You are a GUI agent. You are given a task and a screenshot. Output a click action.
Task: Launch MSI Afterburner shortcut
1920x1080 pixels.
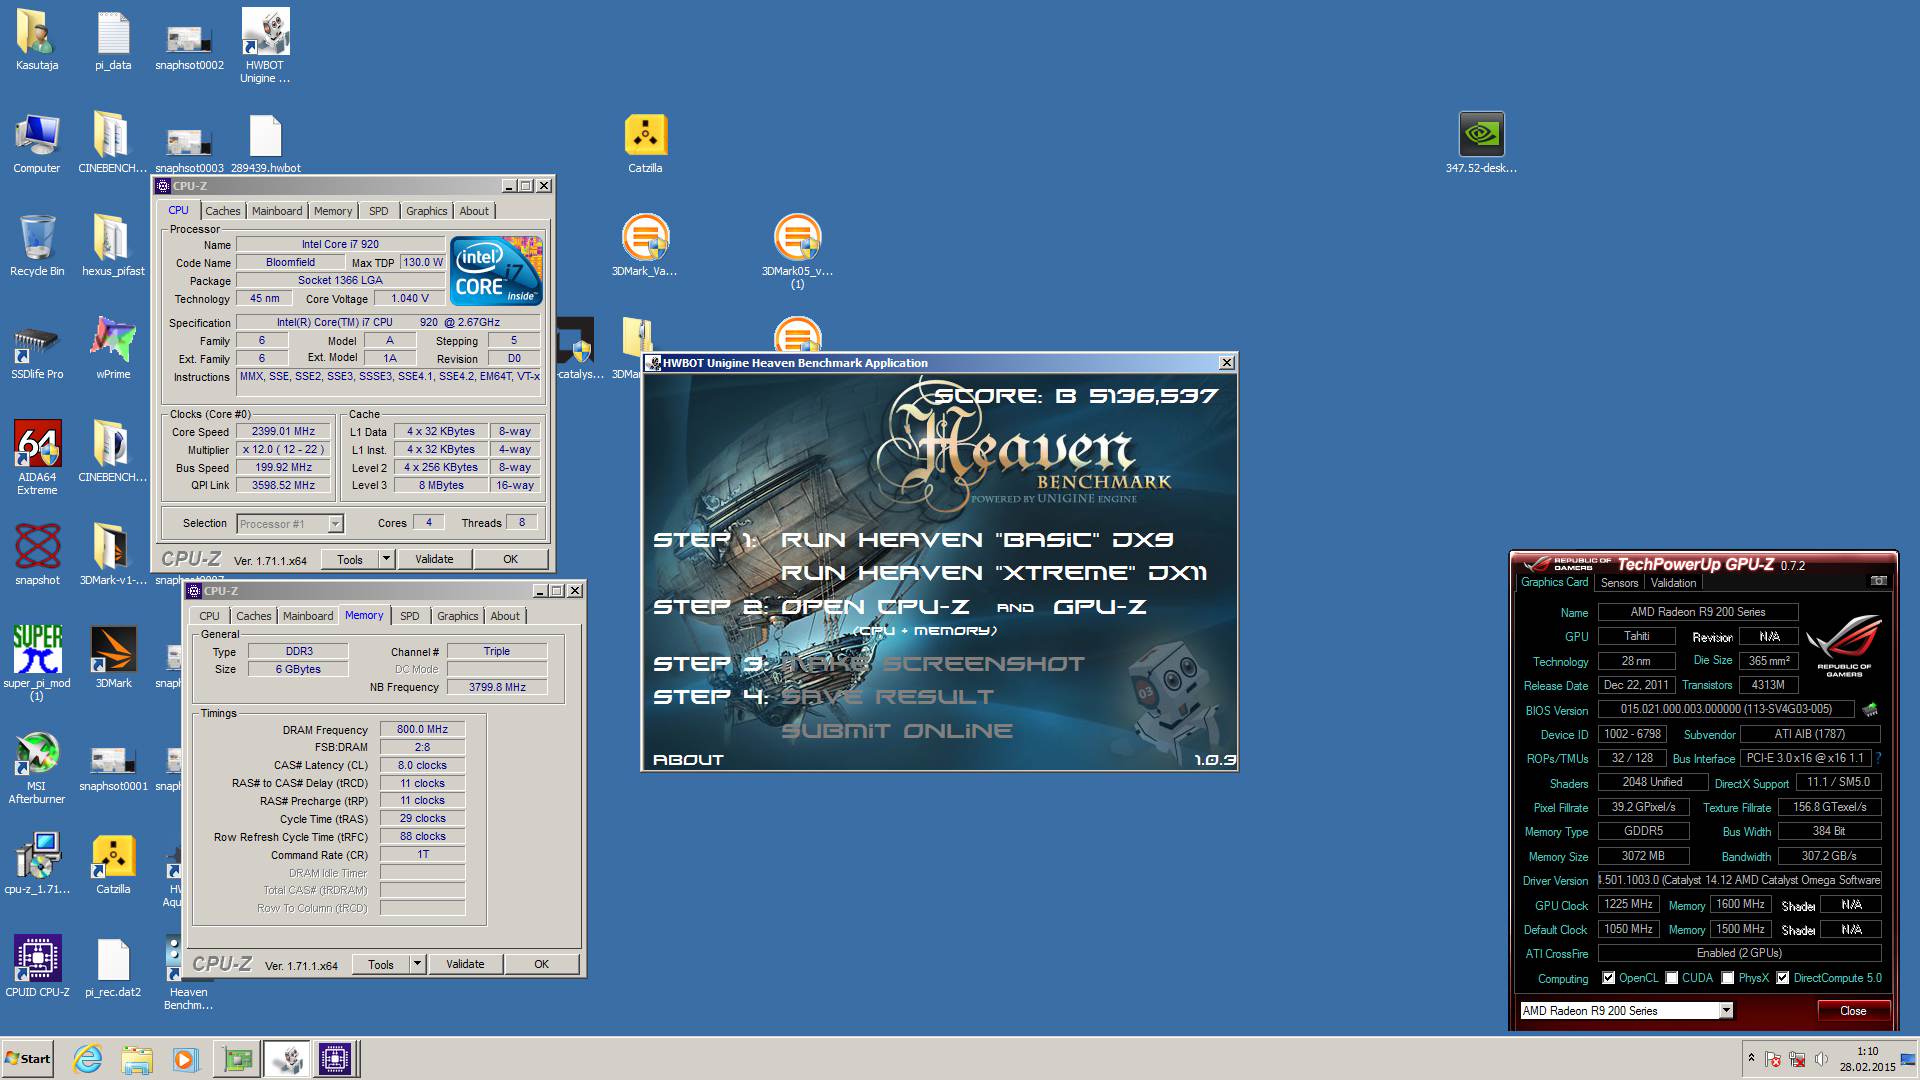(x=37, y=767)
